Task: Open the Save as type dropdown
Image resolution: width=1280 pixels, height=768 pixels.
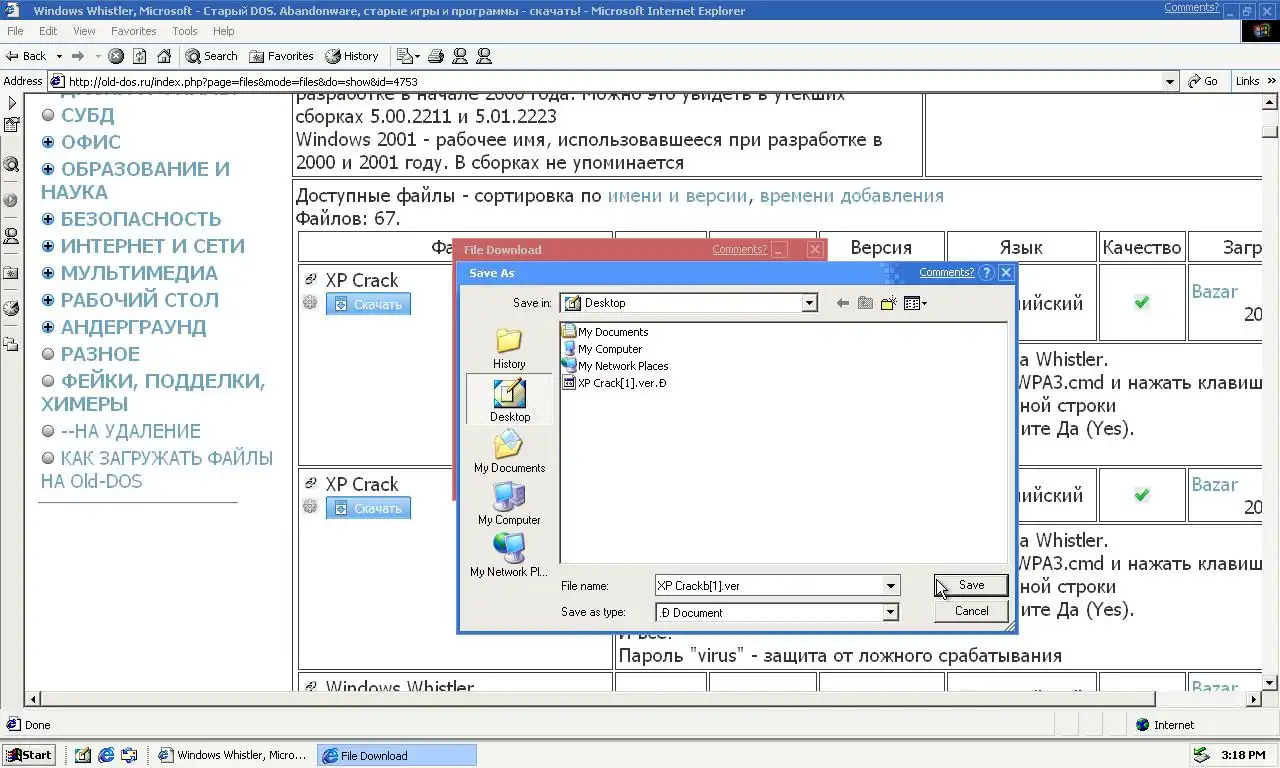Action: 890,612
